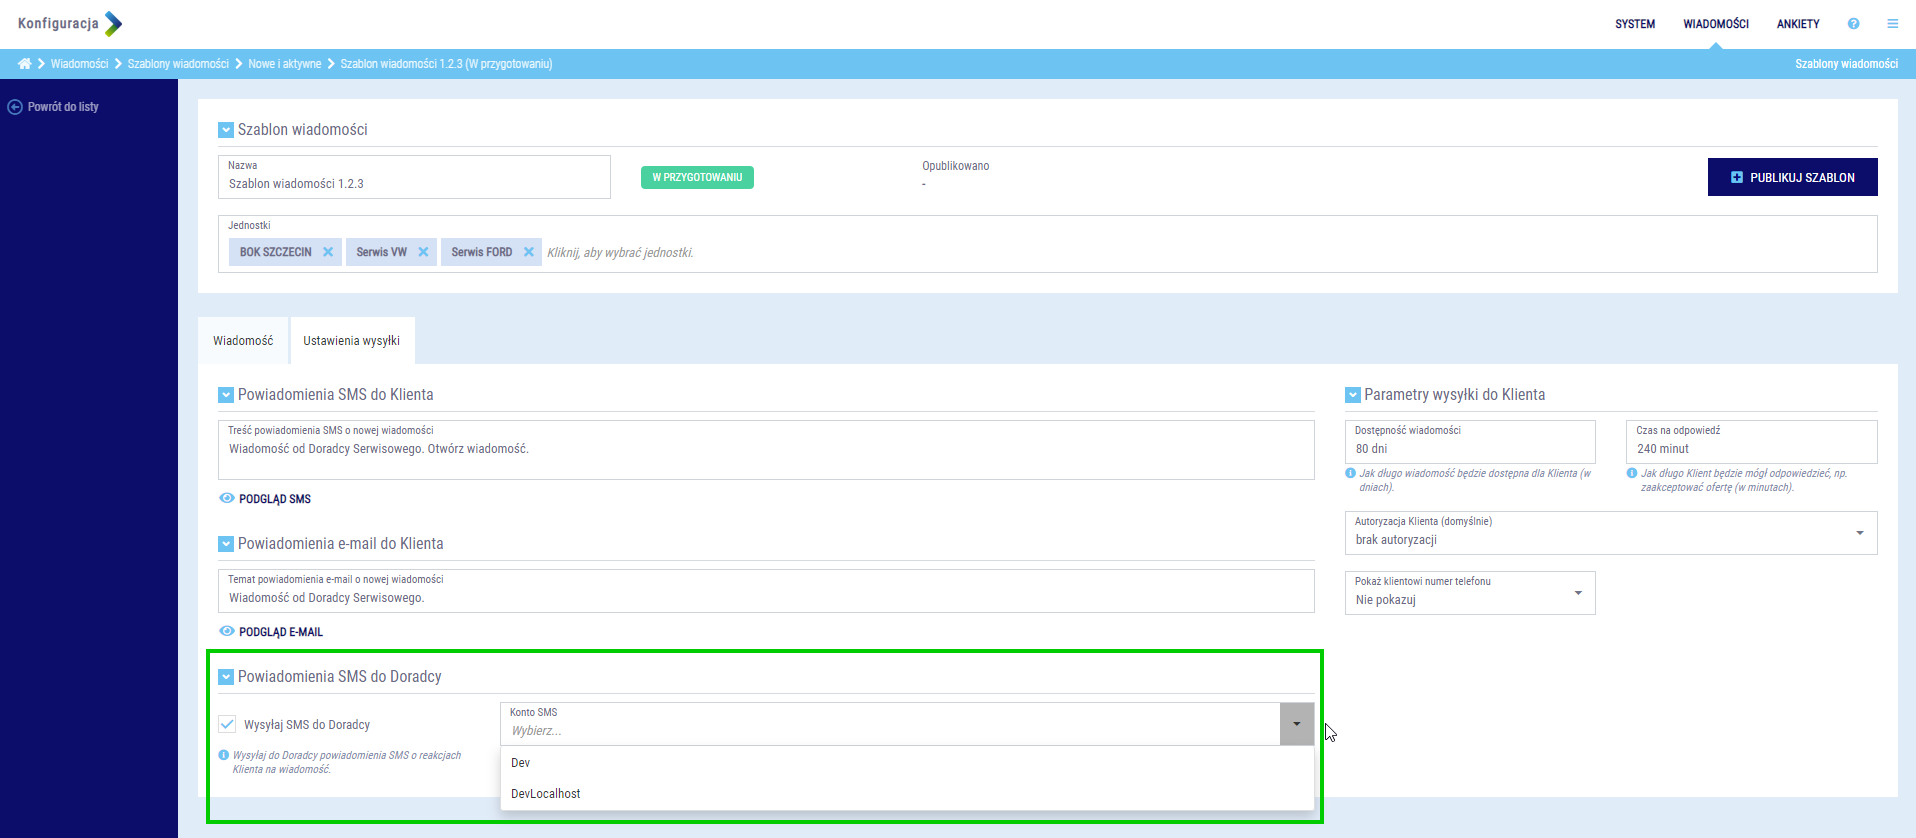1916x838 pixels.
Task: Open the ANKIETY top menu
Action: coord(1797,24)
